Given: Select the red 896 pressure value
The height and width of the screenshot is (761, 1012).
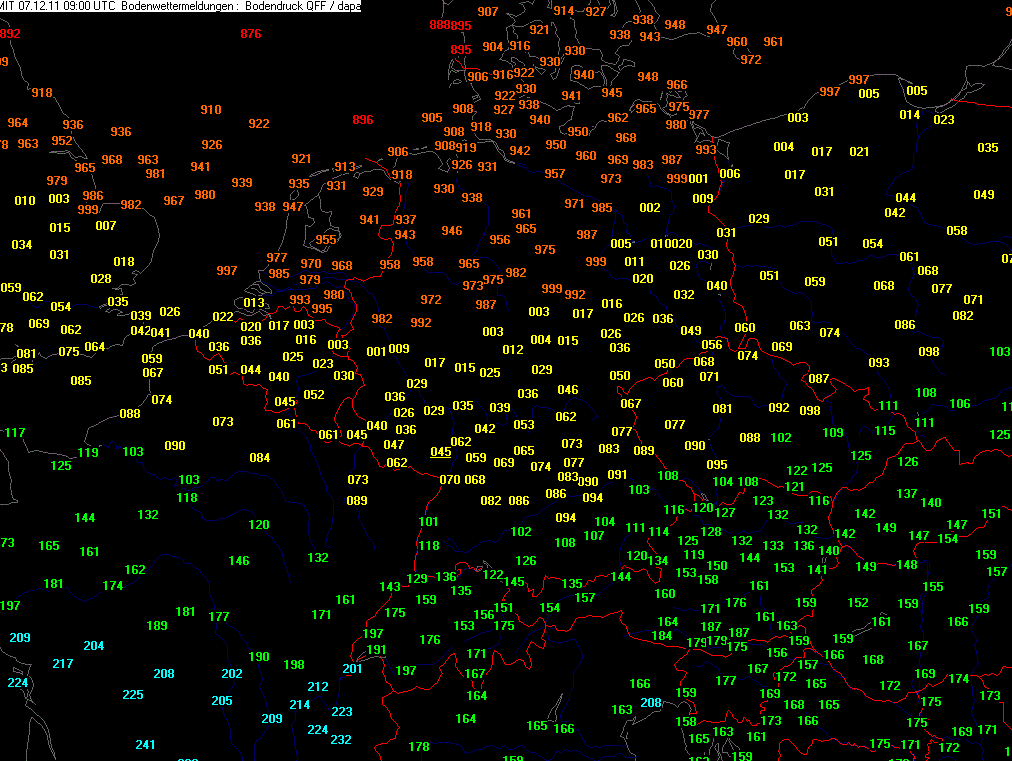Looking at the screenshot, I should pyautogui.click(x=363, y=120).
